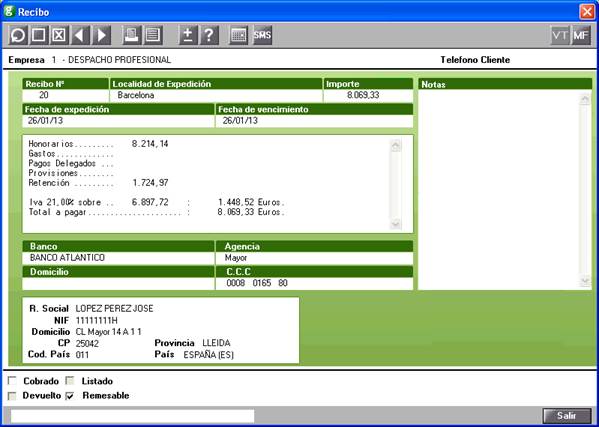Open the calendar toolbar icon
Viewport: 599px width, 427px height.
click(x=239, y=36)
